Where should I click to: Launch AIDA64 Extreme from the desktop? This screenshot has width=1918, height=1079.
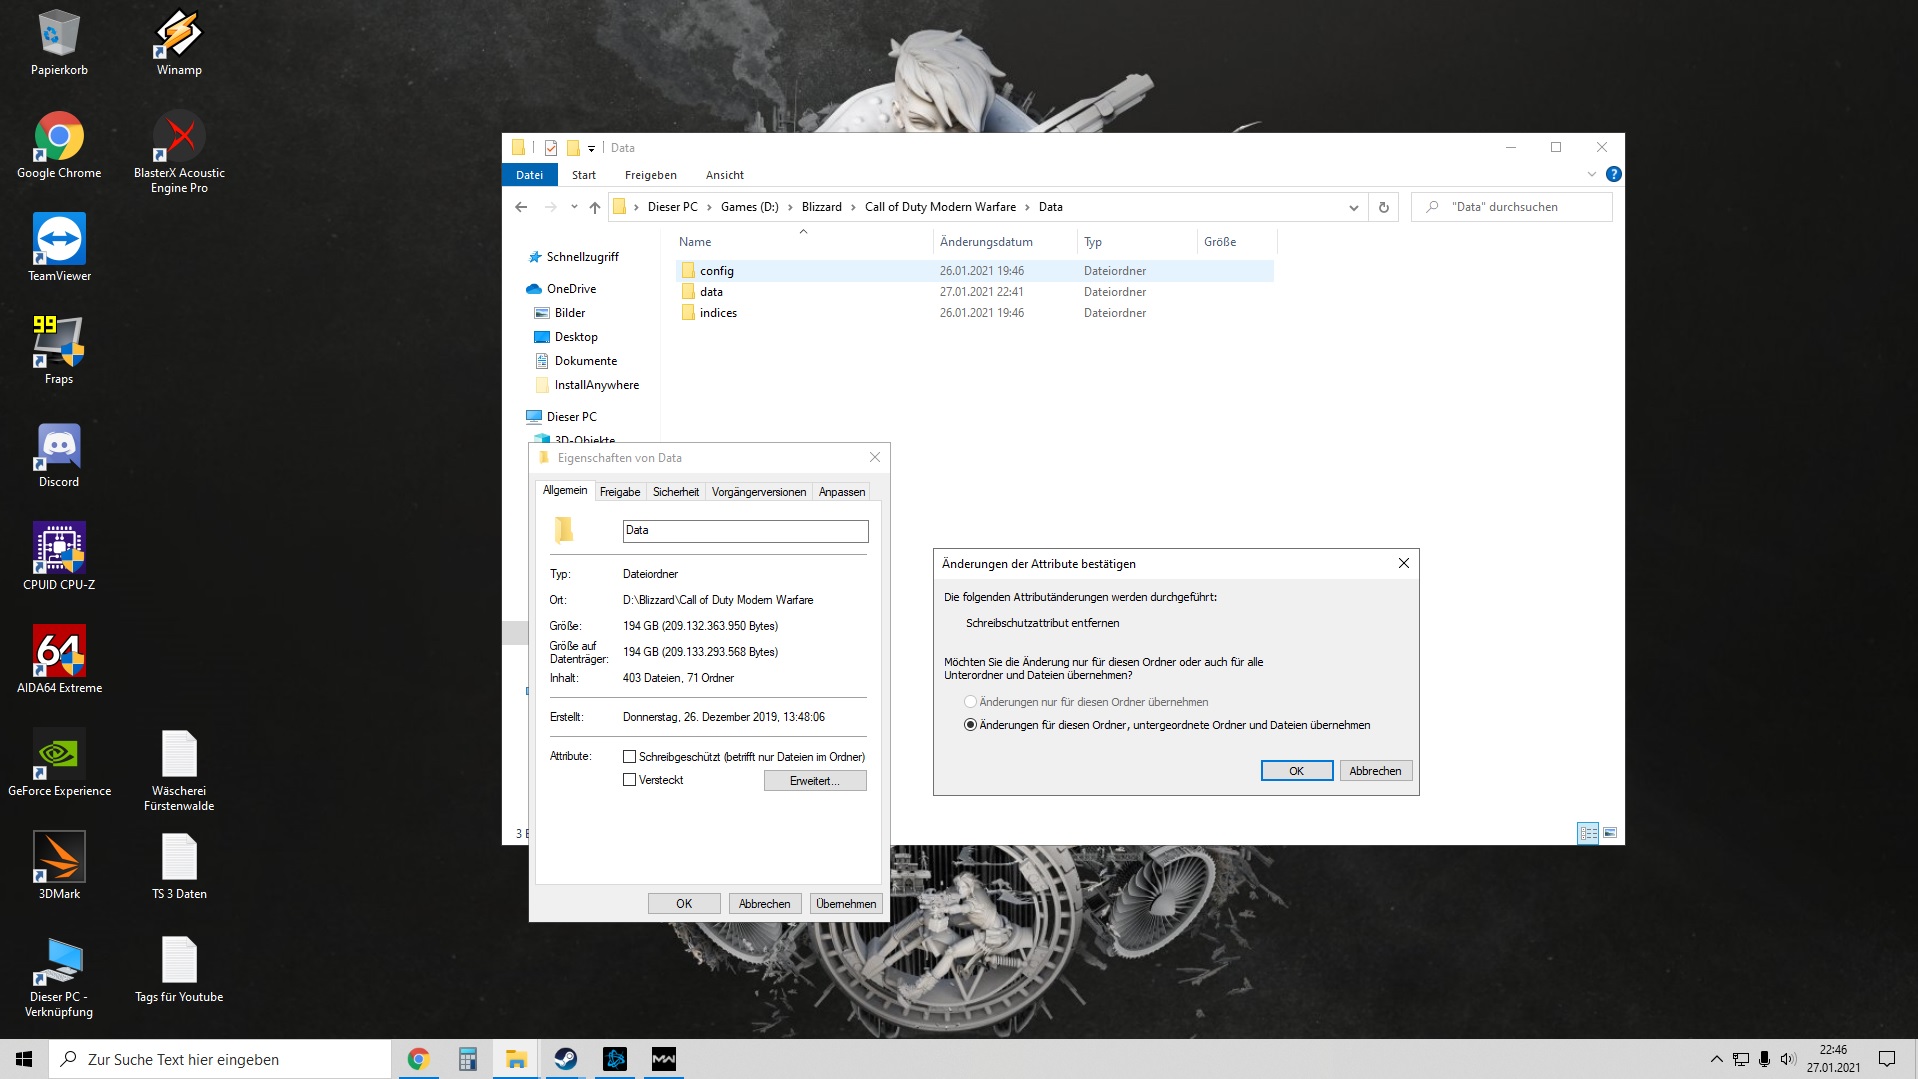click(x=59, y=660)
